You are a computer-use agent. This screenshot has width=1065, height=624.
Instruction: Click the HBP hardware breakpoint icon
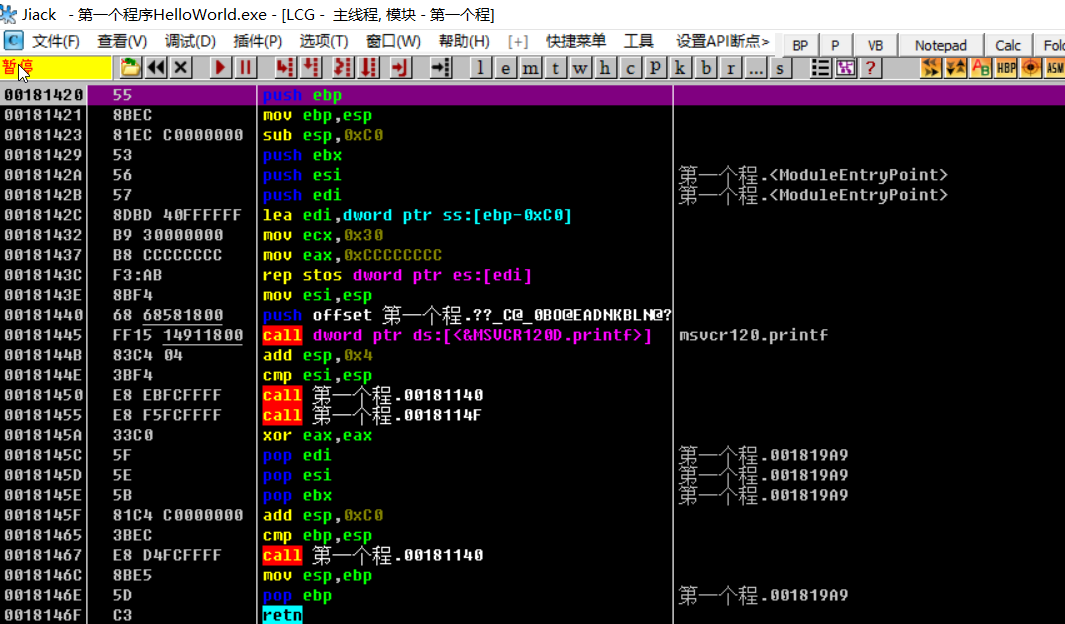[1006, 68]
